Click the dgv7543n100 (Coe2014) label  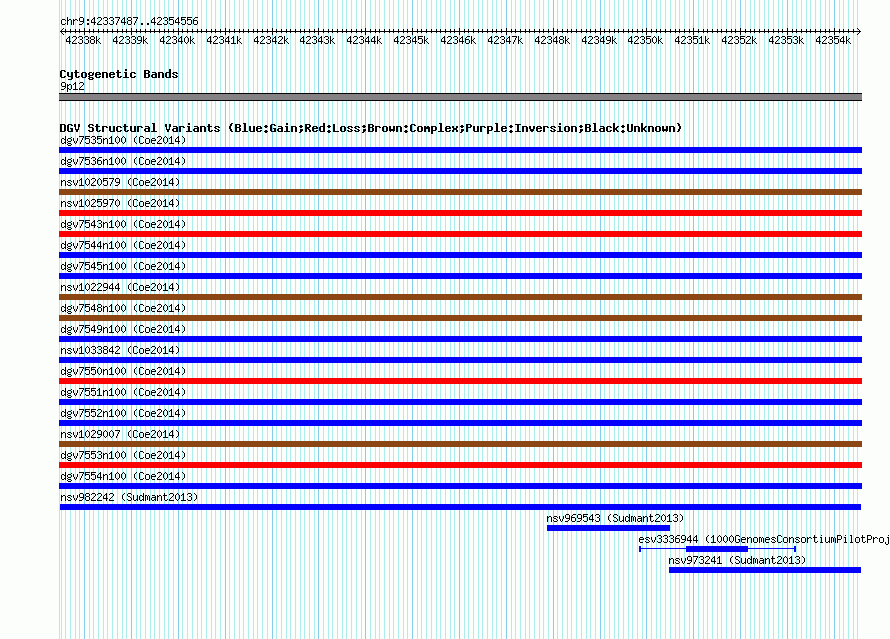[x=123, y=224]
